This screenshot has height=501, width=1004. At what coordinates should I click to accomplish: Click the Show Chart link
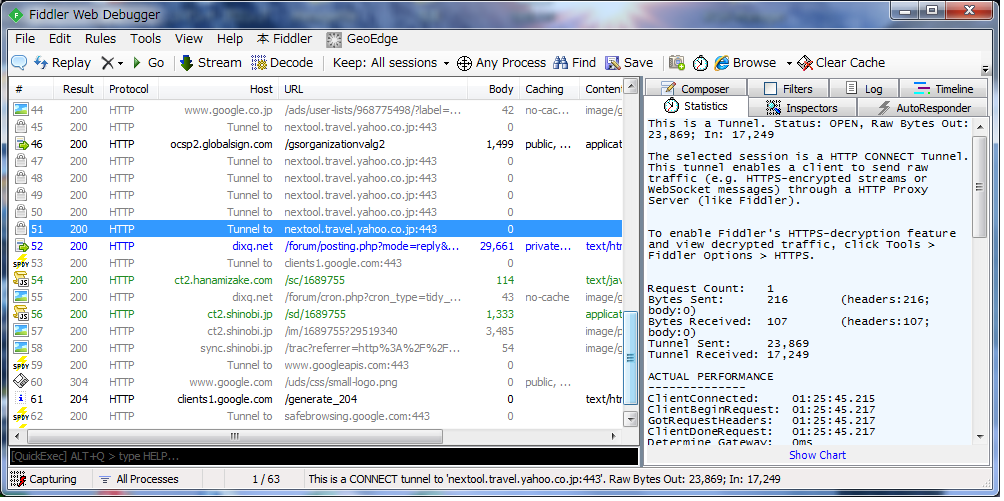pyautogui.click(x=817, y=455)
